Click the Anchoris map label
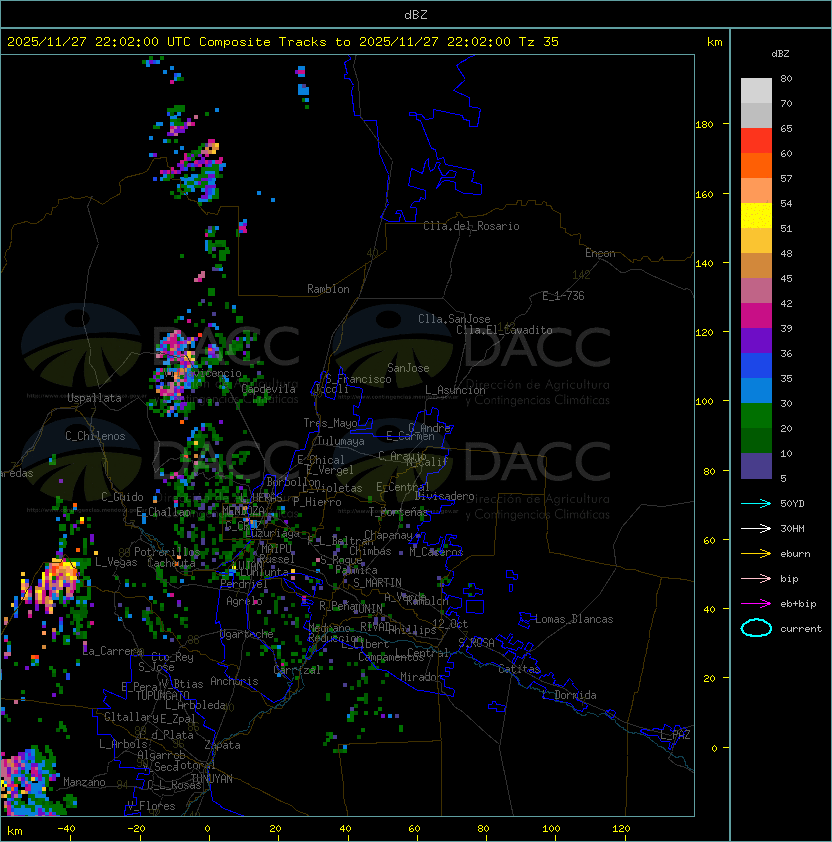Image resolution: width=832 pixels, height=842 pixels. (234, 681)
